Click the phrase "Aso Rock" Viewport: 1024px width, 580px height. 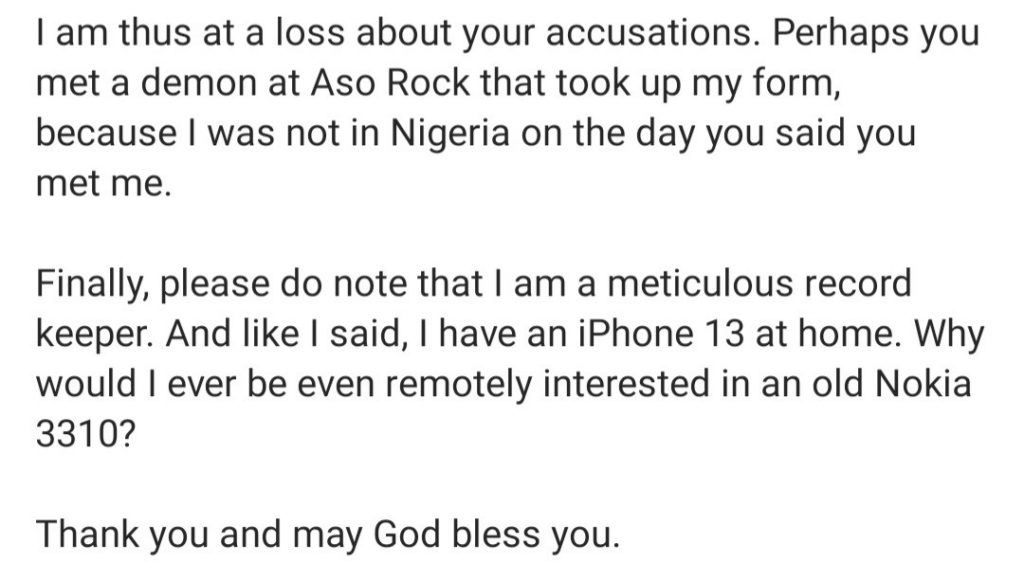[390, 83]
